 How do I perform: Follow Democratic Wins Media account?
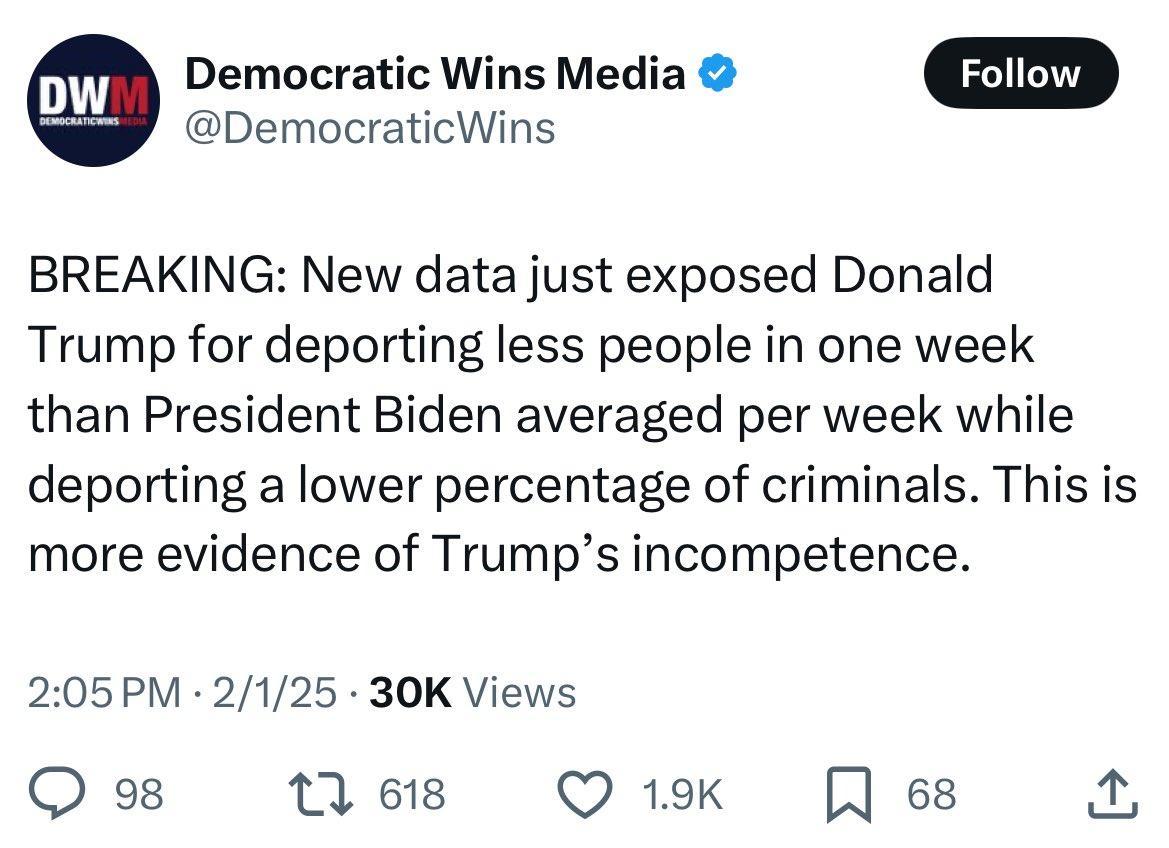pos(1021,73)
